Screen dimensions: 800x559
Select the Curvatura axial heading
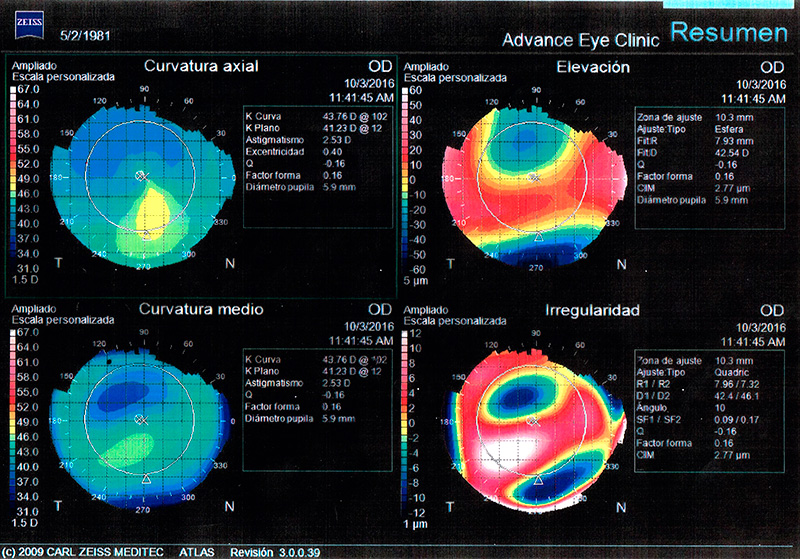(201, 67)
